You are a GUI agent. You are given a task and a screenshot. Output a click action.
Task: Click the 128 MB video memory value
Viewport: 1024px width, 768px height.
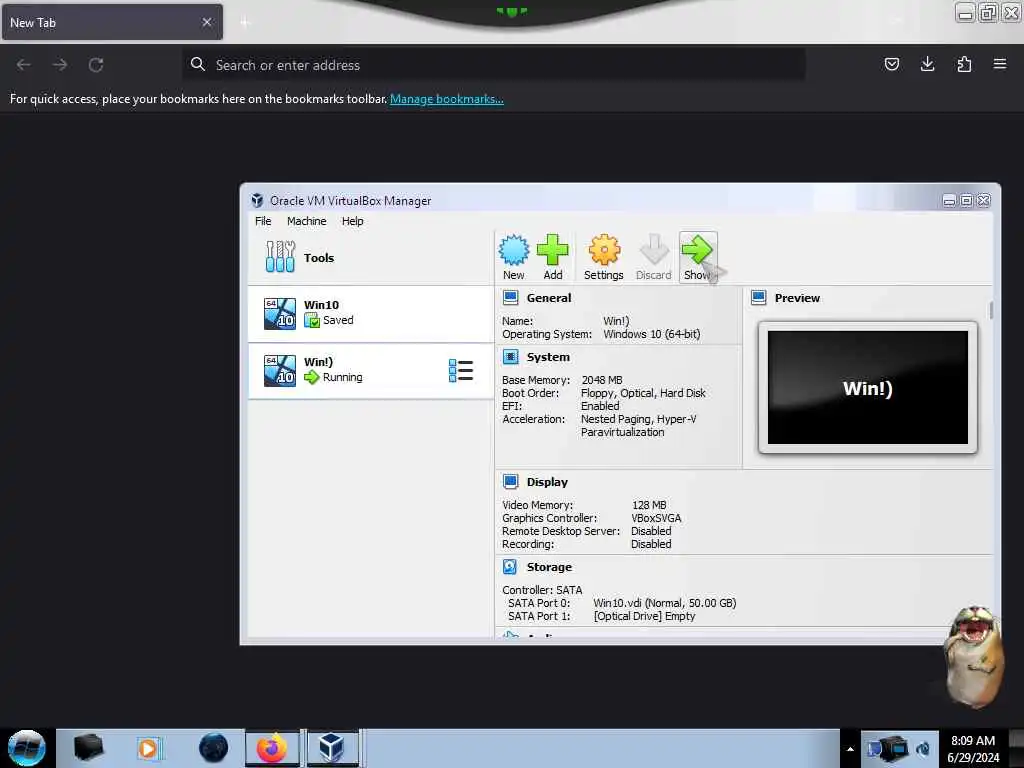pos(649,505)
